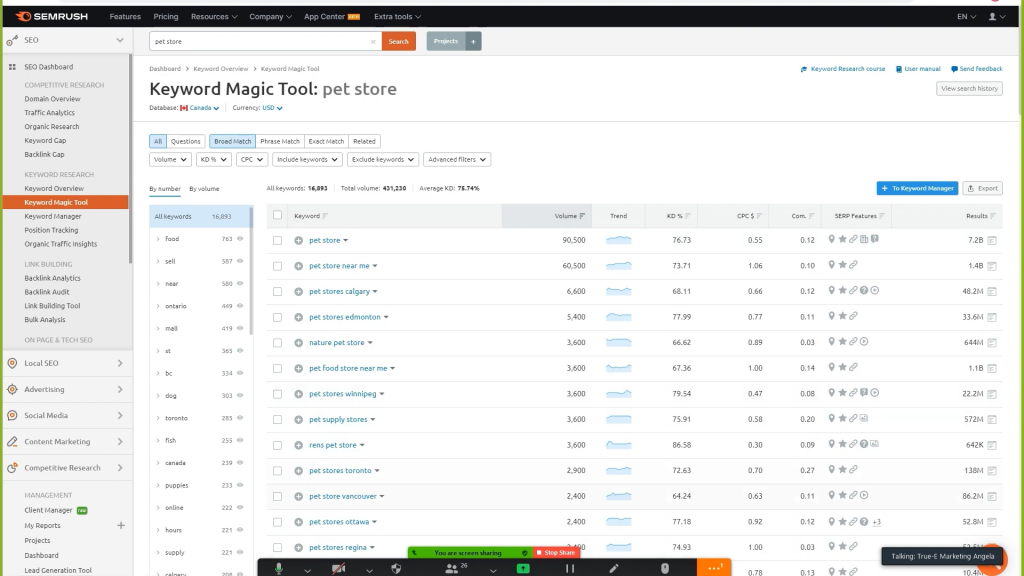Switch to the Phrase Match tab
Viewport: 1024px width, 576px height.
(x=280, y=141)
